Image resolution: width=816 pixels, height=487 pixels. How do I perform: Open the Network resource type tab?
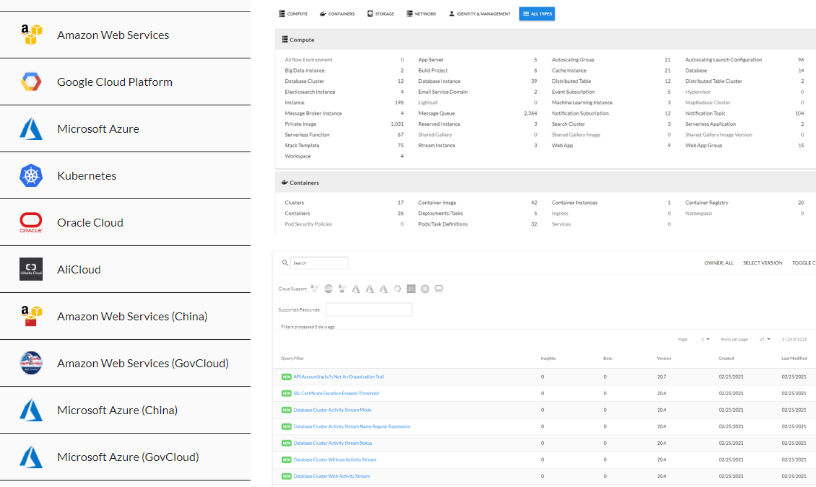[421, 14]
